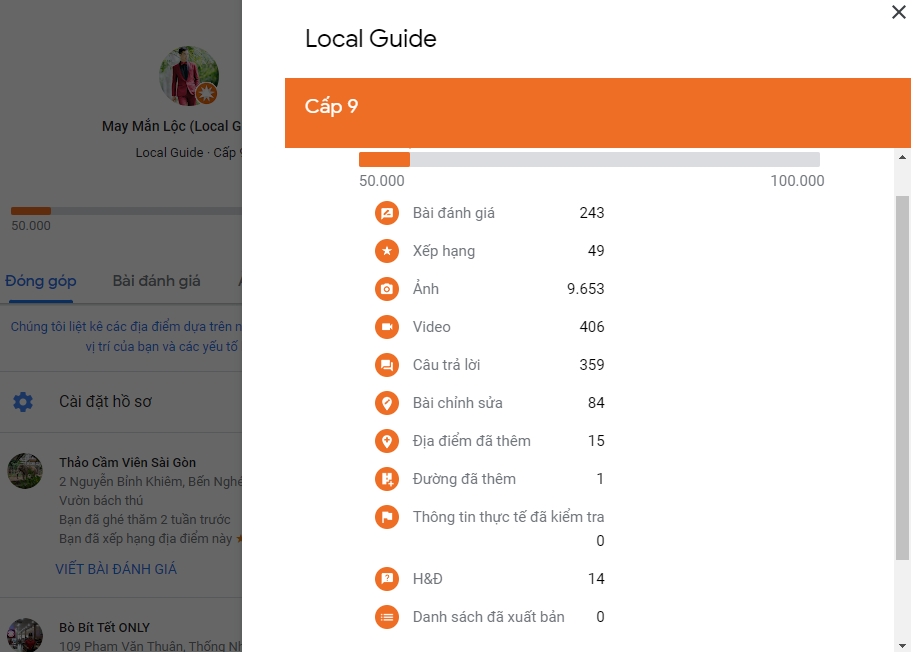This screenshot has width=921, height=652.
Task: Click the Danh sách đã xuất bản icon
Action: click(386, 617)
